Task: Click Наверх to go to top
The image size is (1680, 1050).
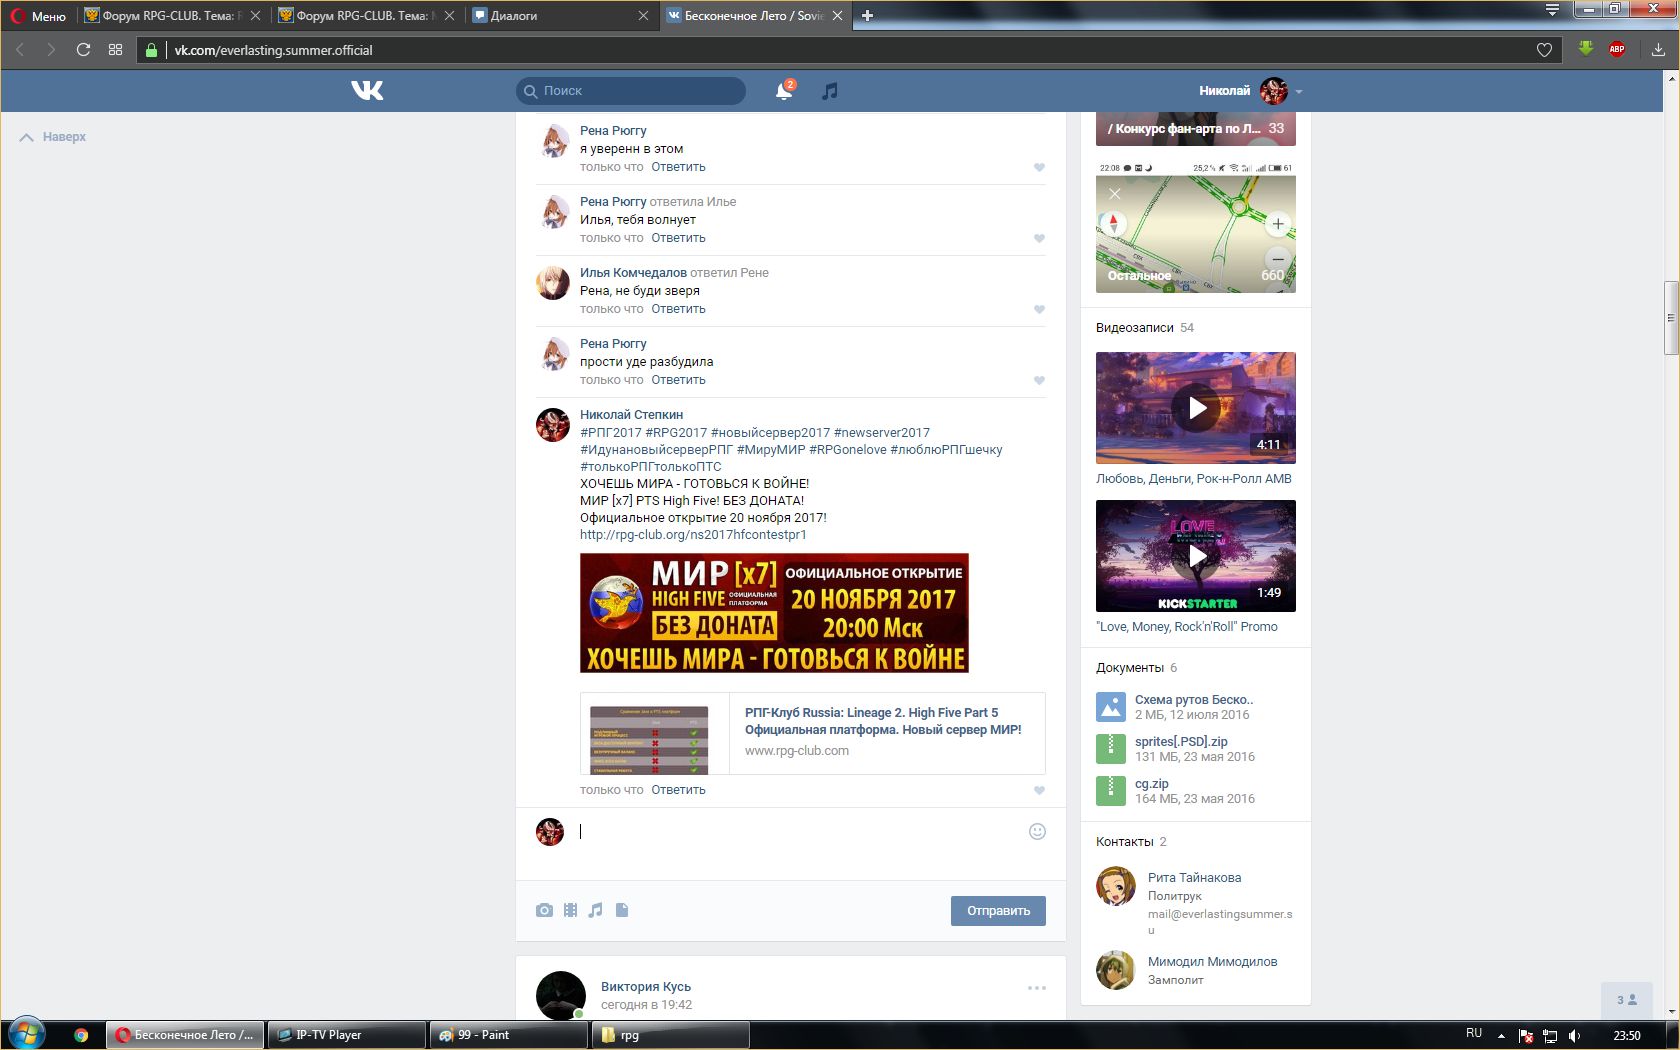Action: 53,137
